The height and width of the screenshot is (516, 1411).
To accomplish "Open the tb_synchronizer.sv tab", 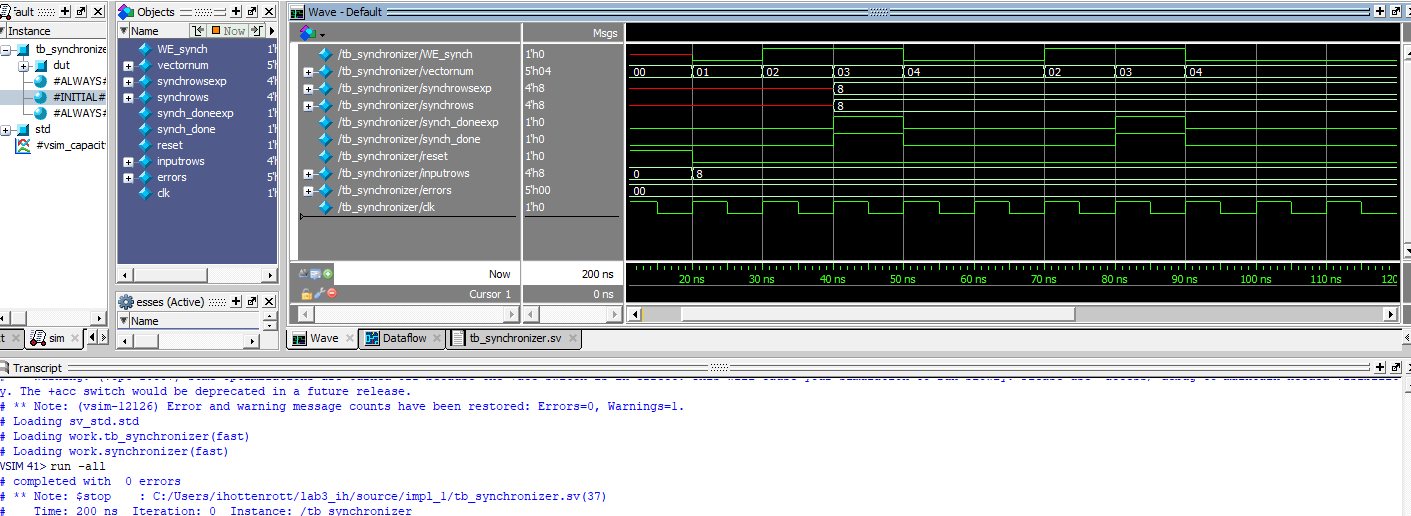I will [x=514, y=338].
